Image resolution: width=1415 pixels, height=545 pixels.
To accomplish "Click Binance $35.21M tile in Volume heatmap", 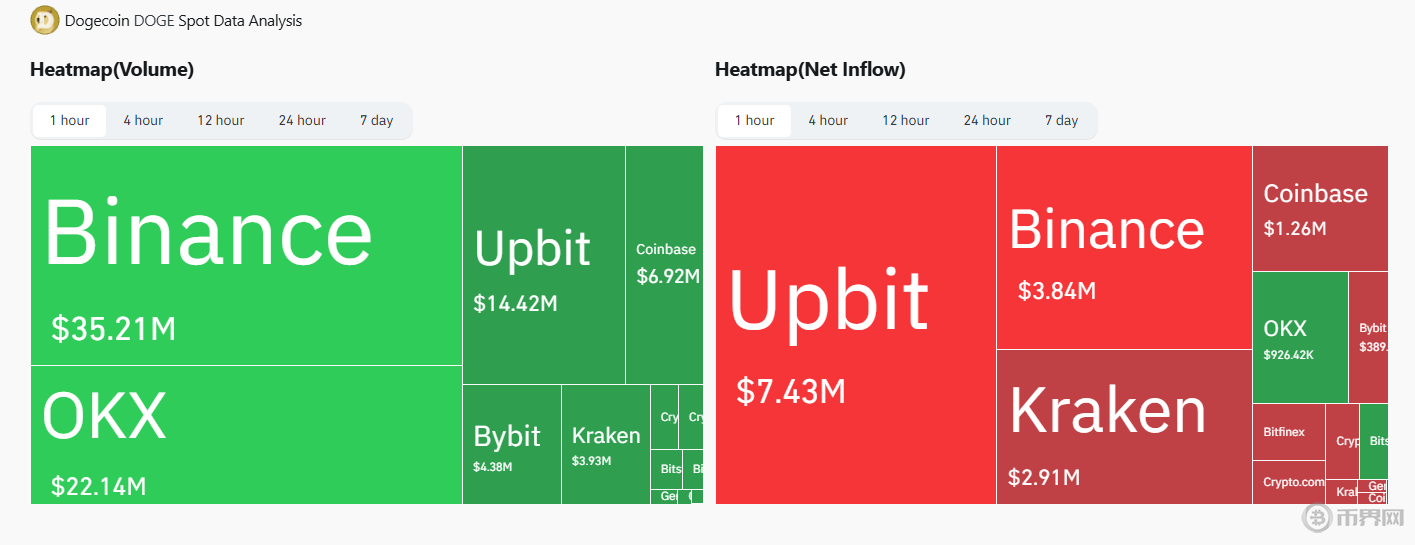I will click(246, 255).
